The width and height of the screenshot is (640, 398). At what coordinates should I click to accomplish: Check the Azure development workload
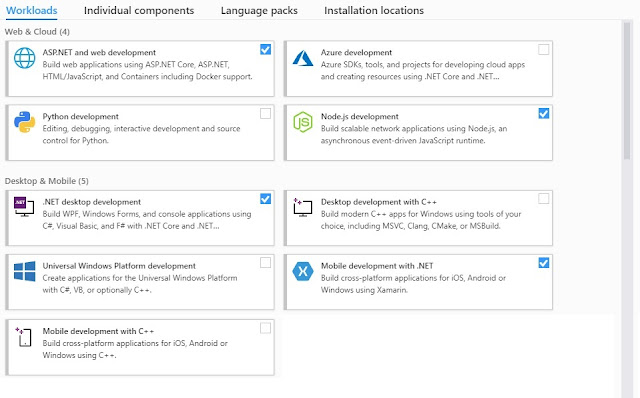click(x=544, y=49)
